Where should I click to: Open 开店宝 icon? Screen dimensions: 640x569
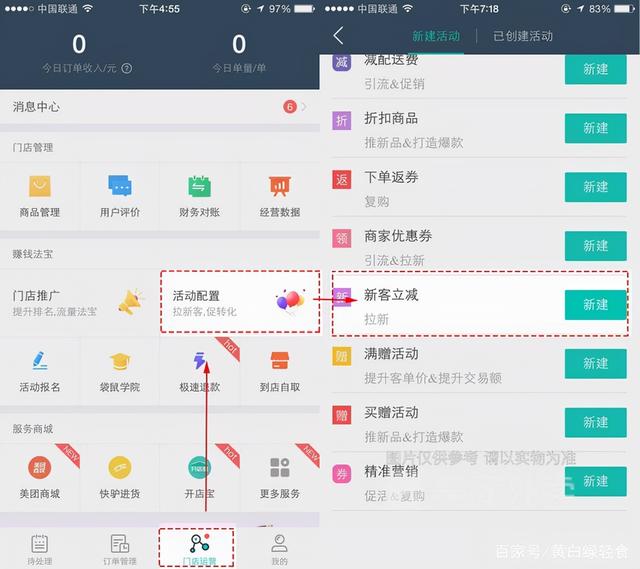200,467
